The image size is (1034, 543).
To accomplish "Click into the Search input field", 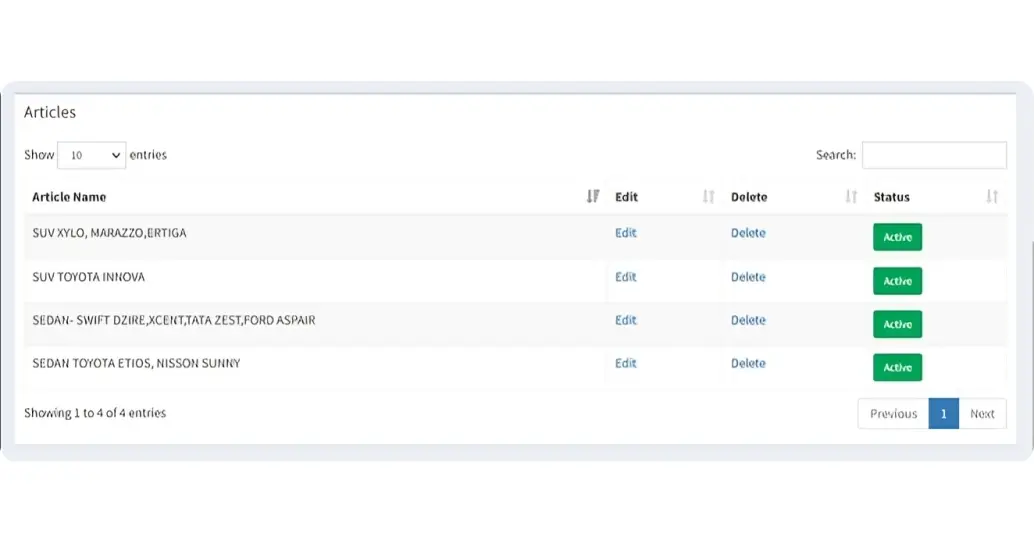I will click(934, 155).
